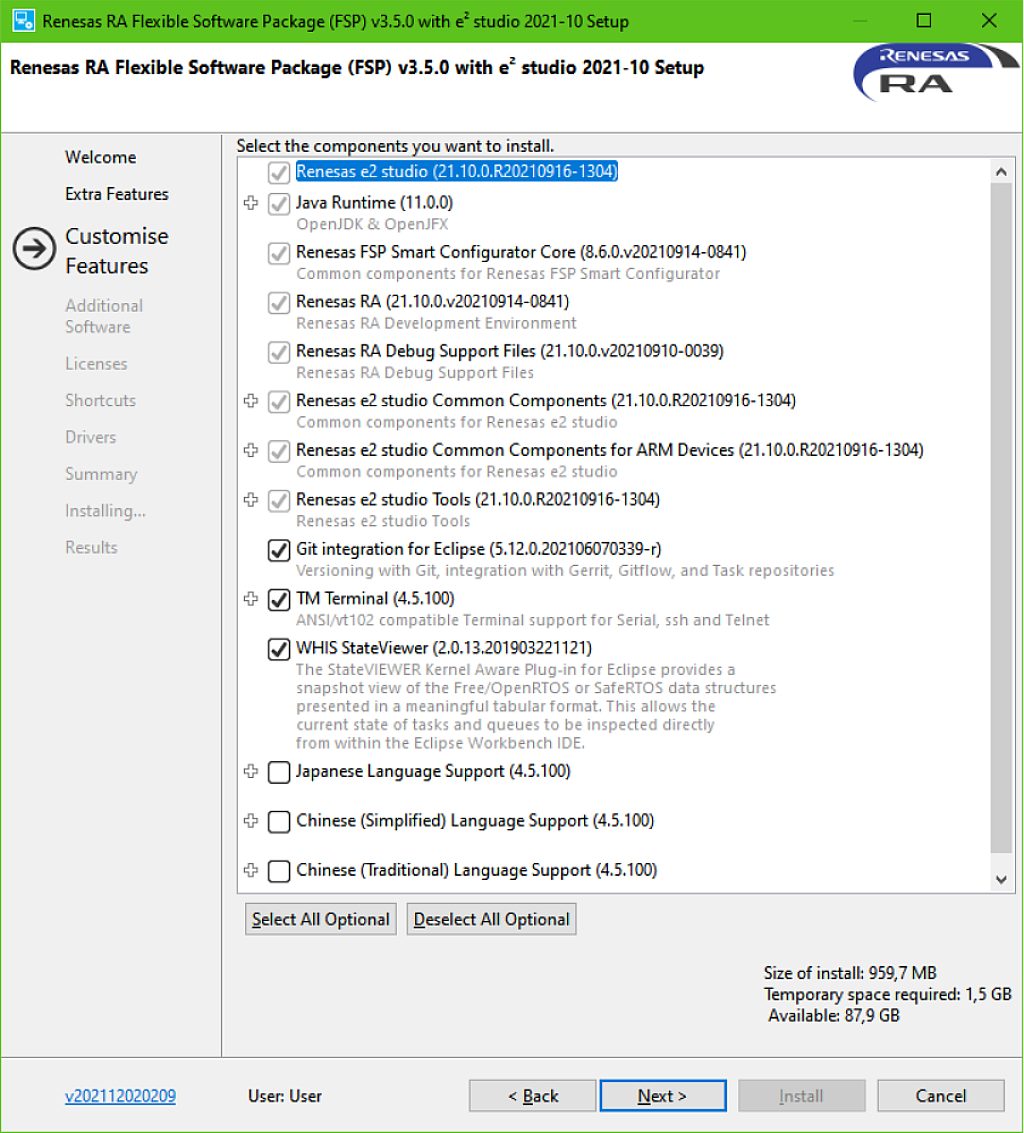The height and width of the screenshot is (1133, 1024).
Task: Go to the Welcome step in sidebar
Action: (x=100, y=157)
